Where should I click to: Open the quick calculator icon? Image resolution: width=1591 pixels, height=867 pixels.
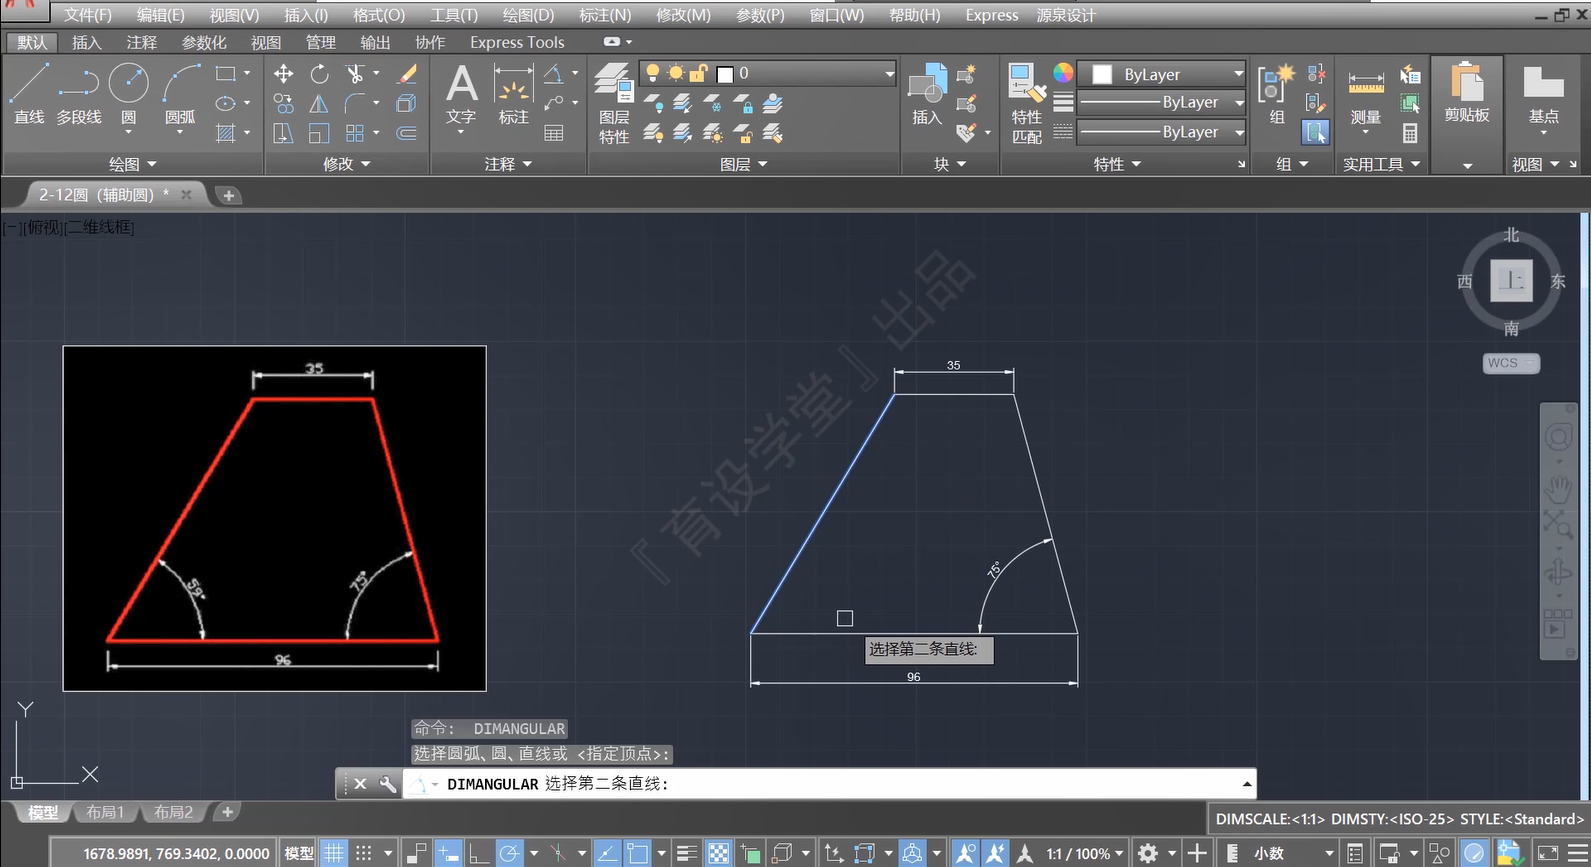pyautogui.click(x=1410, y=133)
